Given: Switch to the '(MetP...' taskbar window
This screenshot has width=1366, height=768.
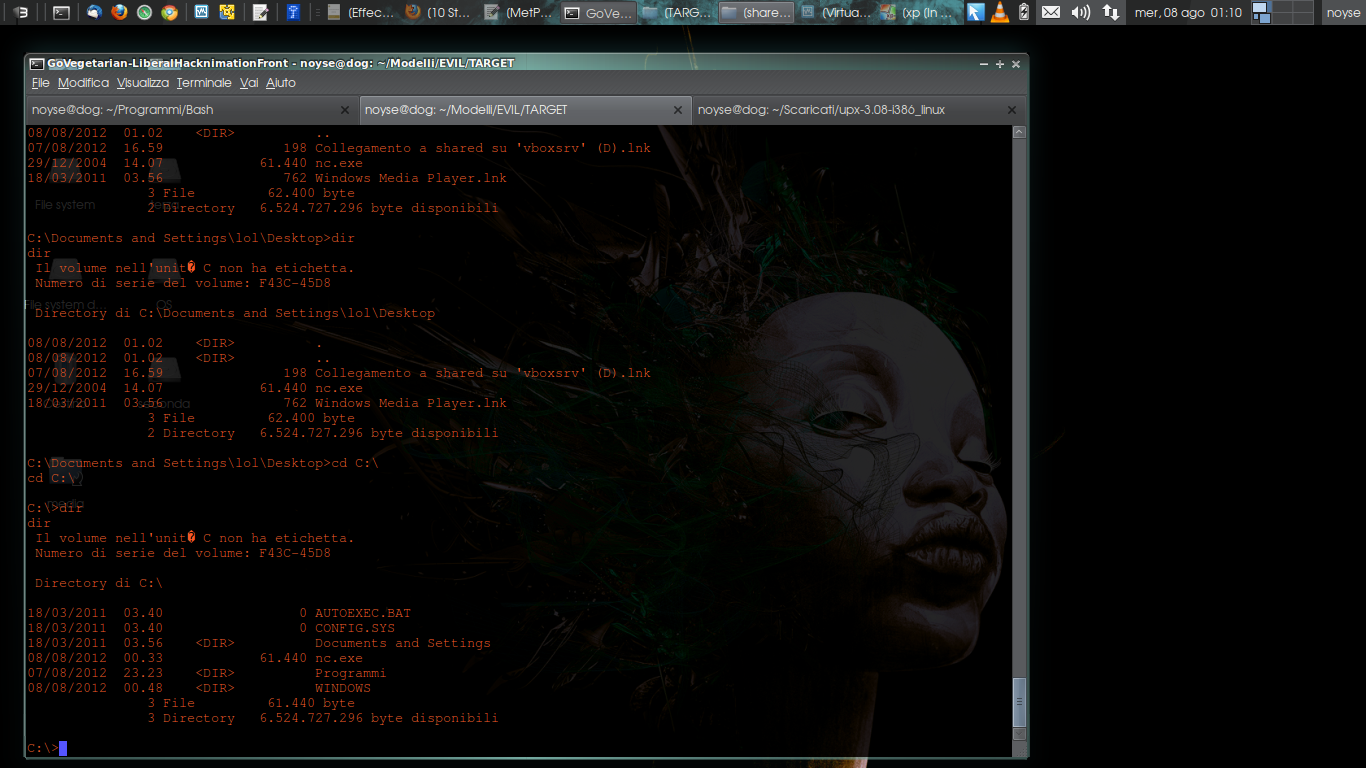Looking at the screenshot, I should (x=518, y=13).
